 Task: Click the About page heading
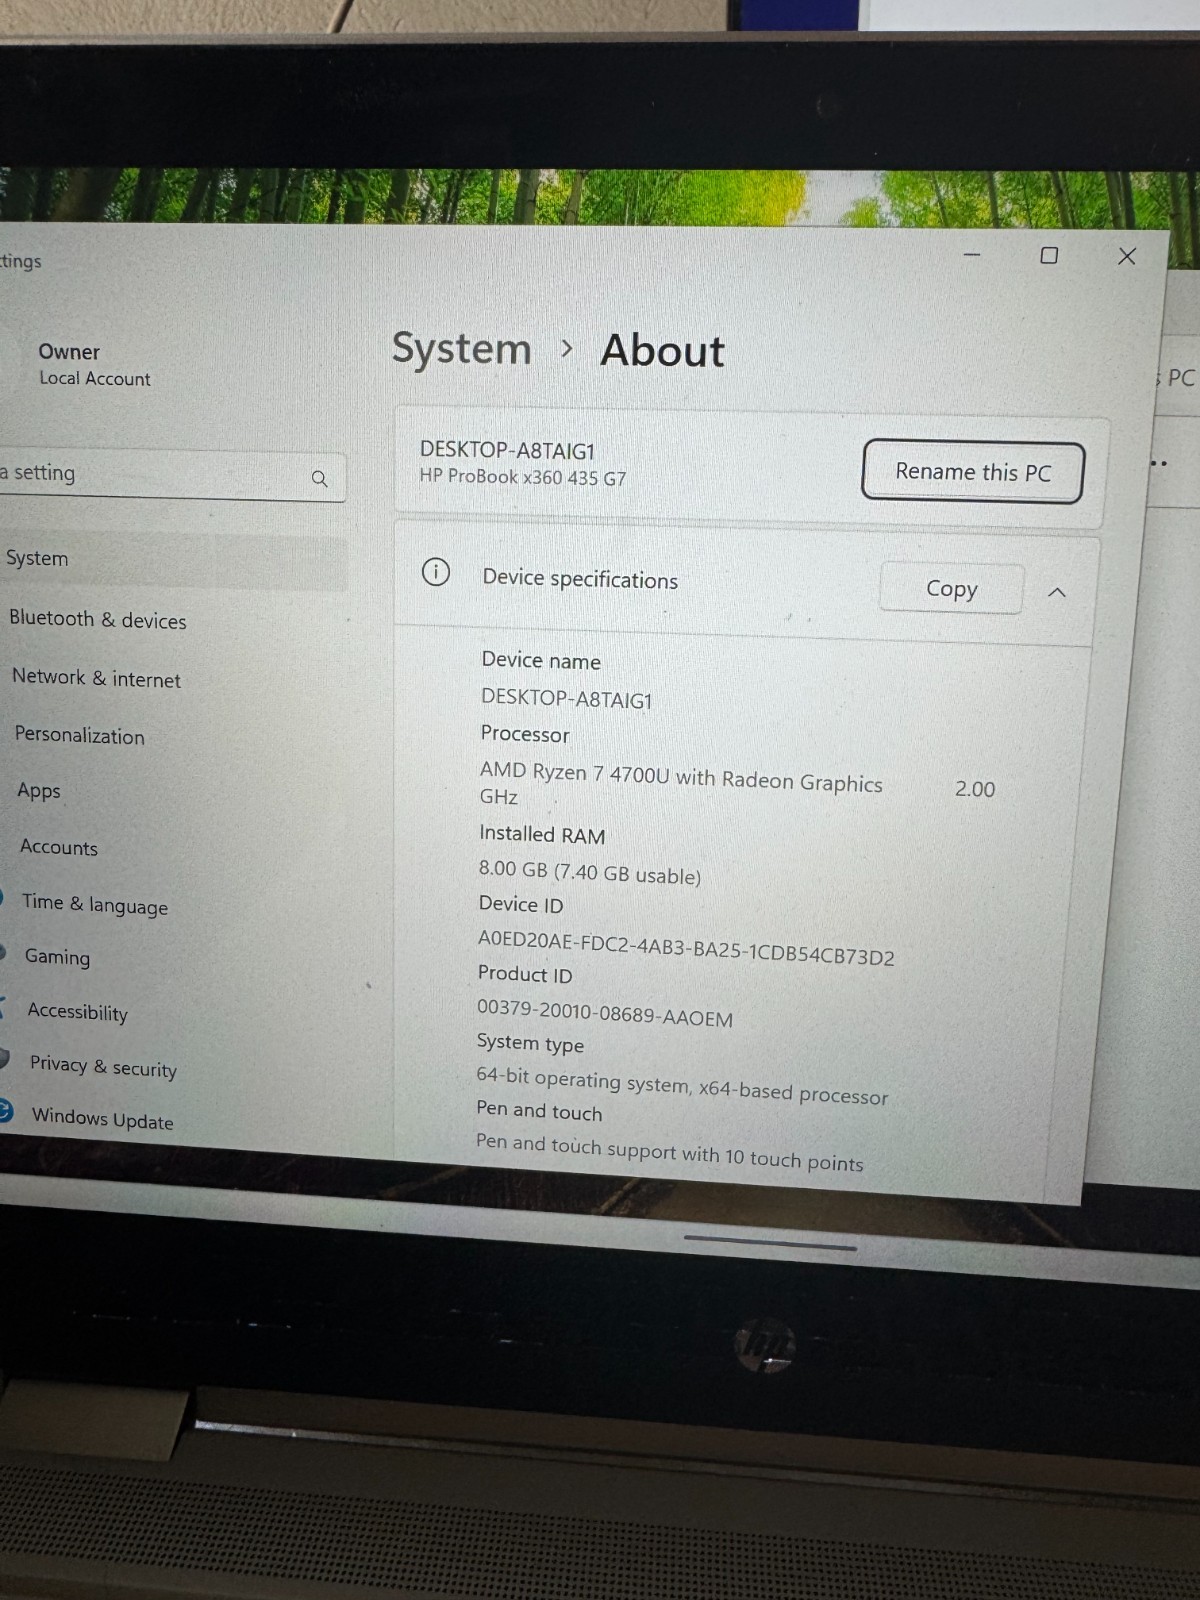coord(662,351)
